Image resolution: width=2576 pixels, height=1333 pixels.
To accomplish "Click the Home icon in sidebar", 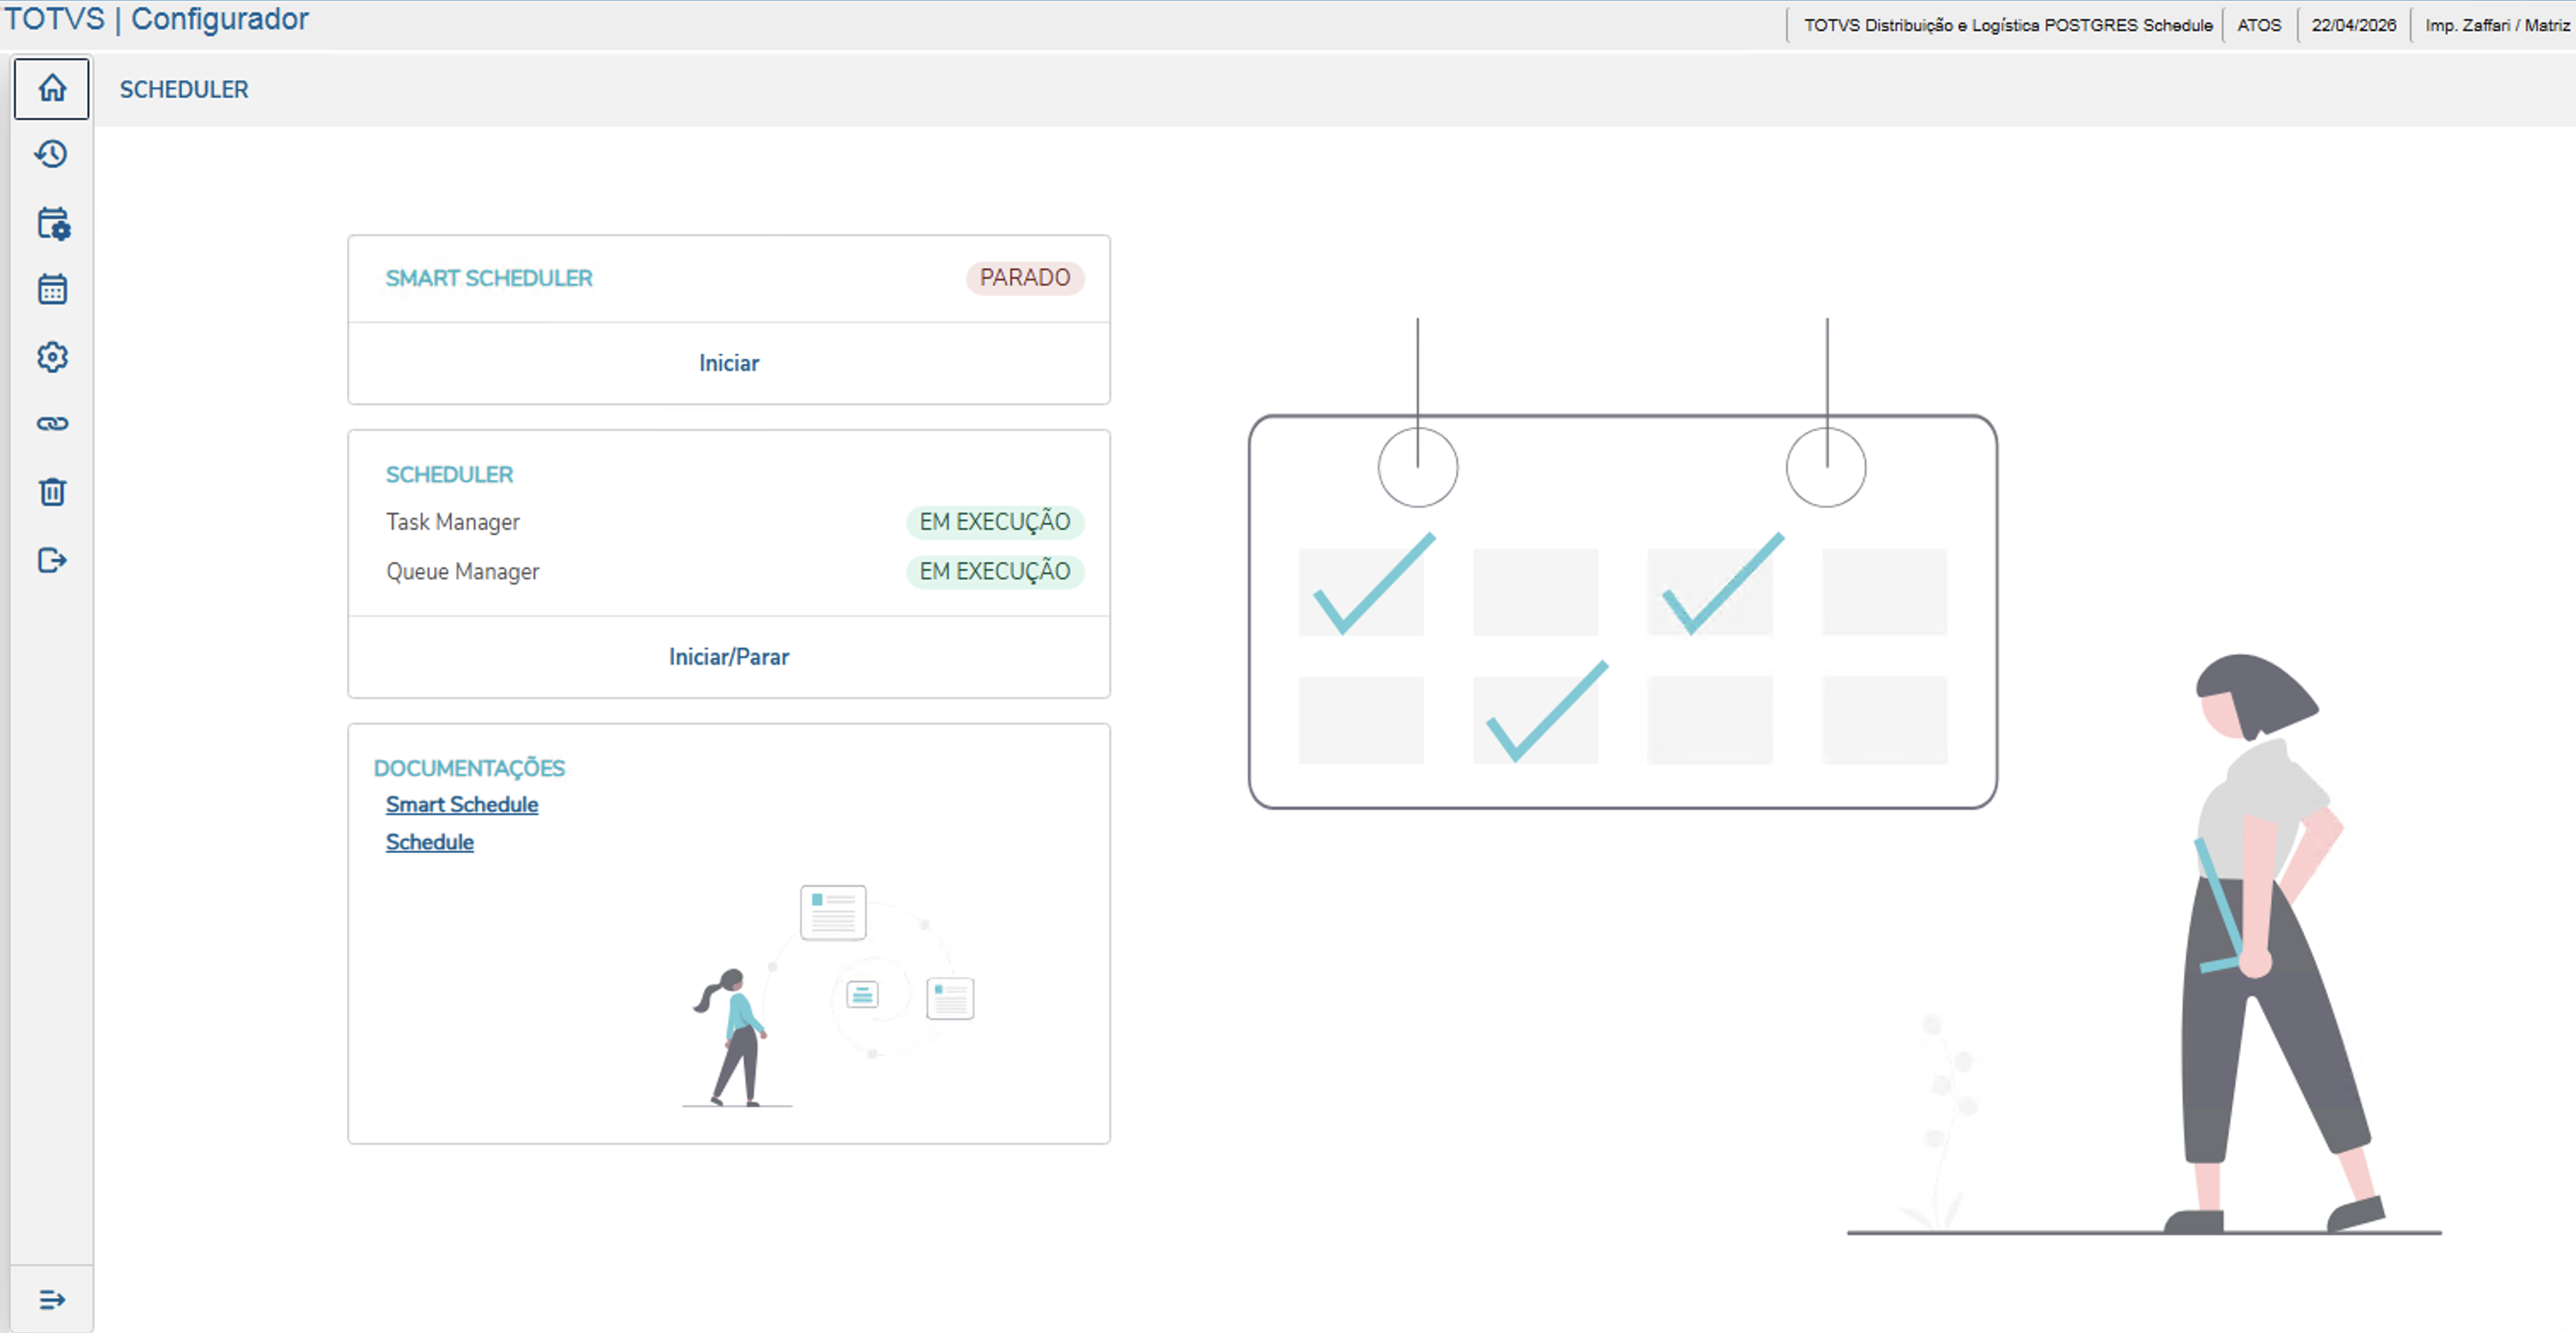I will (x=52, y=89).
